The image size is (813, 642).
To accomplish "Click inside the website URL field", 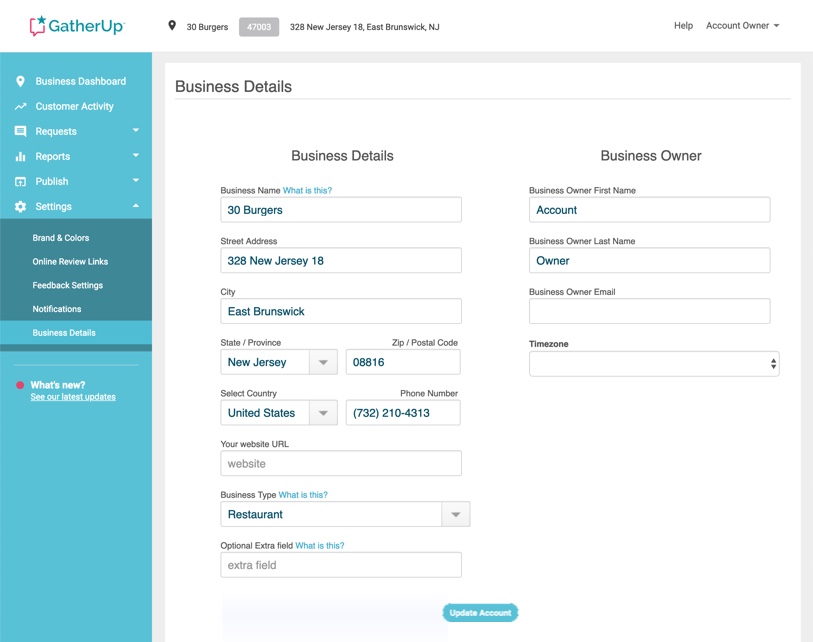I will click(340, 463).
